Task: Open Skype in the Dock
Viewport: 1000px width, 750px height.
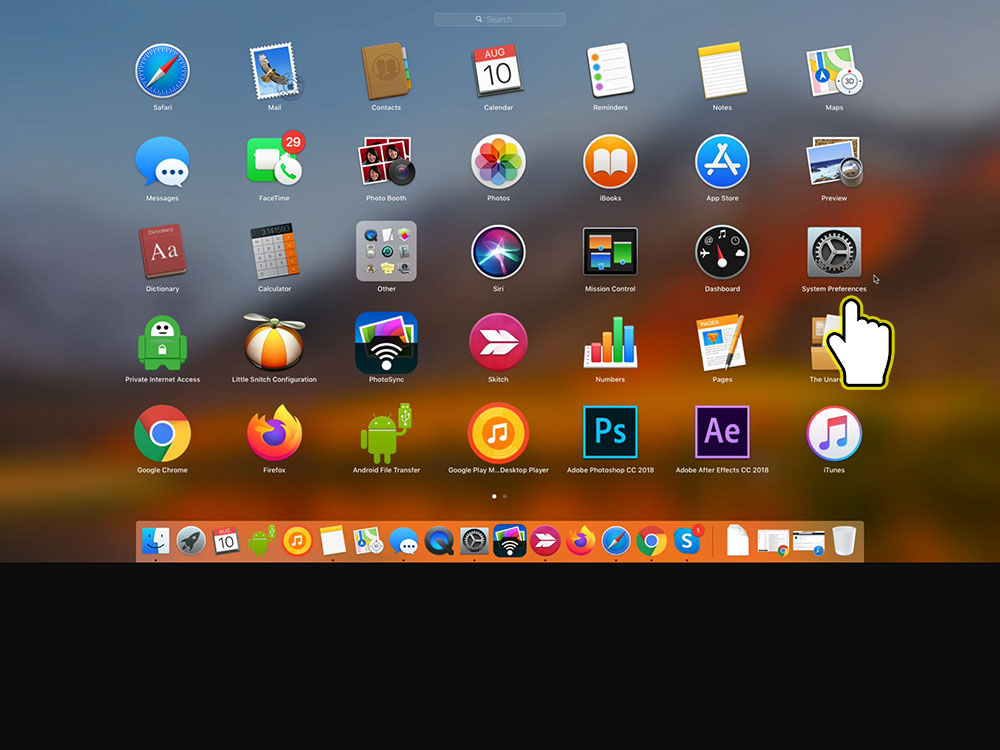Action: point(688,540)
